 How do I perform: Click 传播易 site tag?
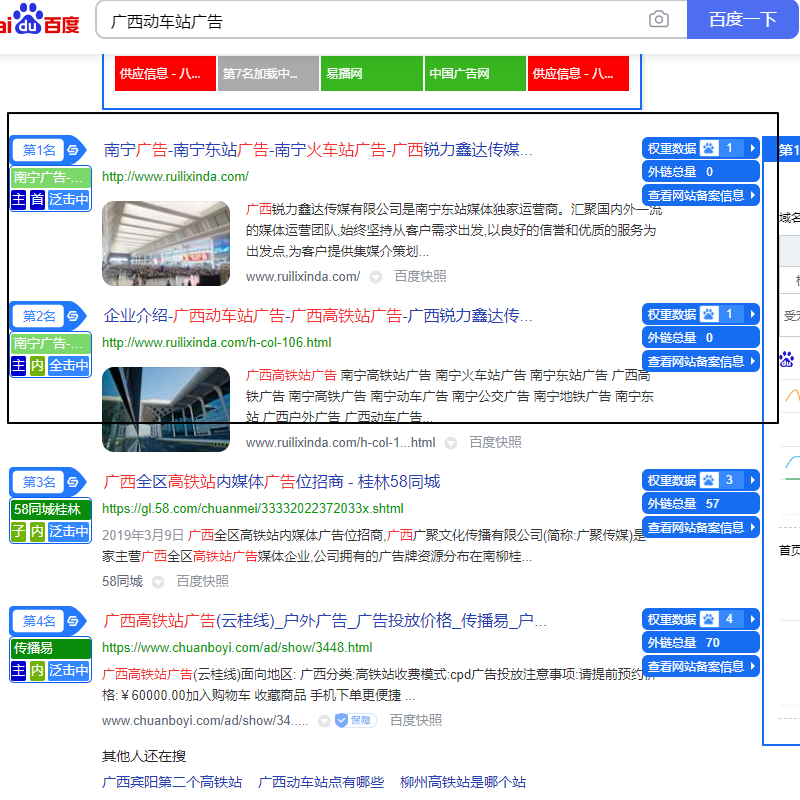pos(51,648)
